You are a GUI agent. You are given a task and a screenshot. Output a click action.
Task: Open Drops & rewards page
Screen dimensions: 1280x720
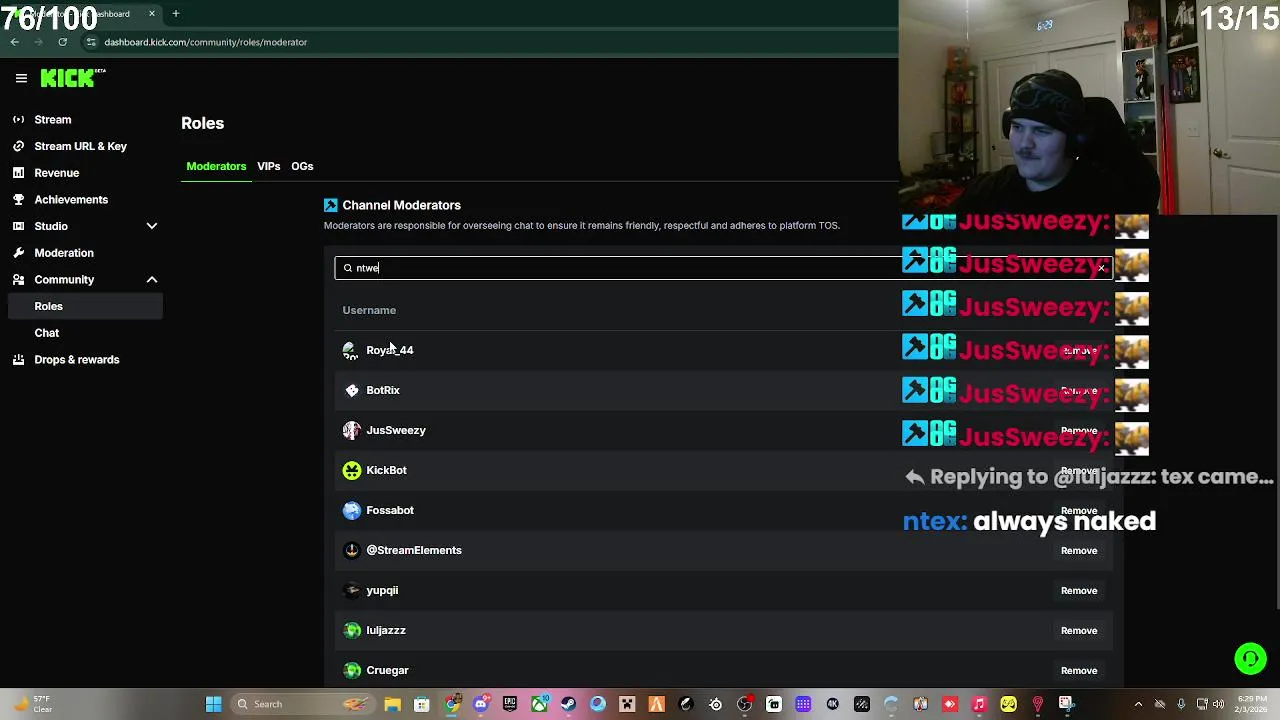click(x=76, y=360)
